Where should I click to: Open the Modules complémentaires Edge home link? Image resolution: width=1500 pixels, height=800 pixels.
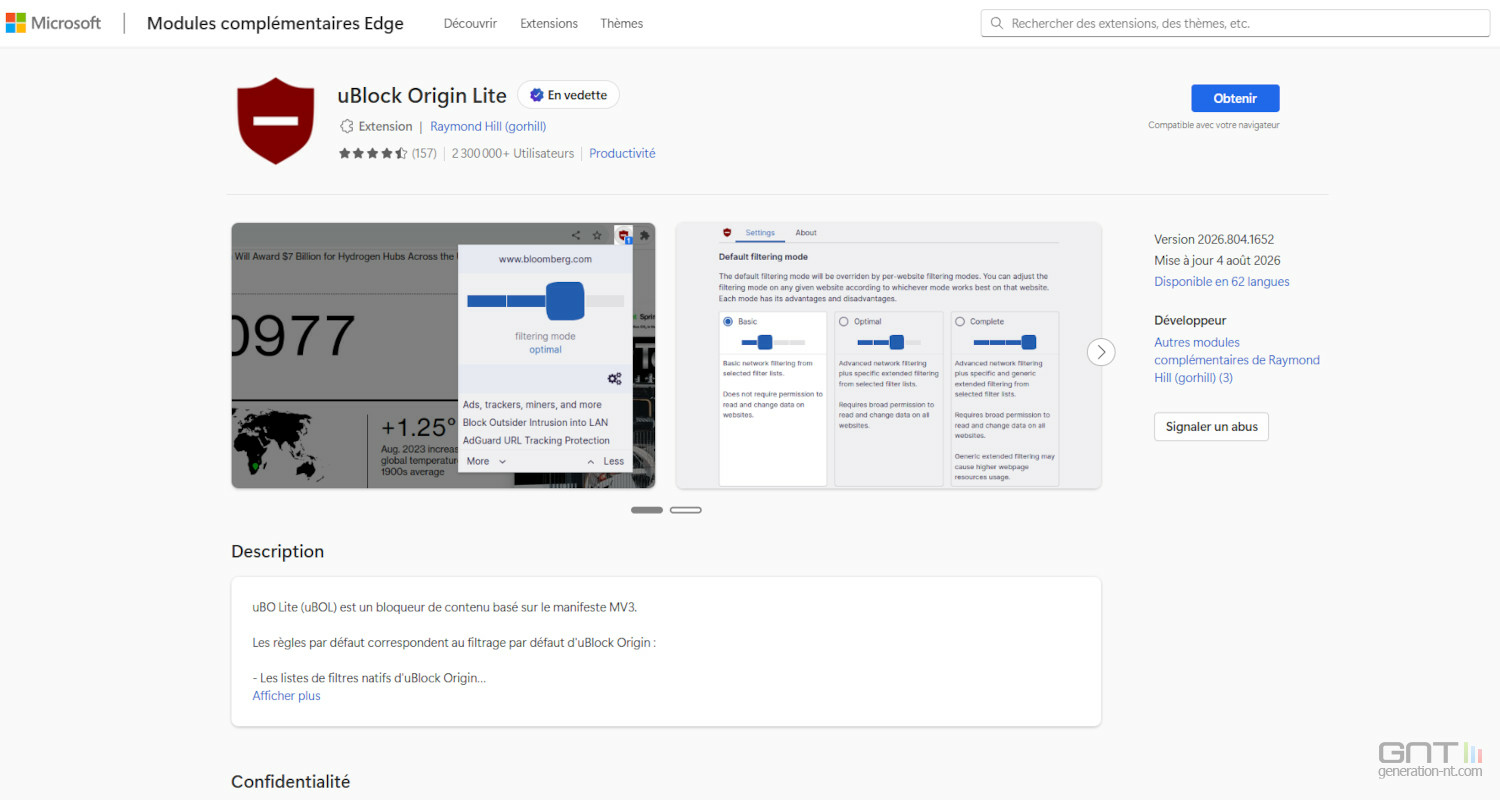tap(275, 23)
